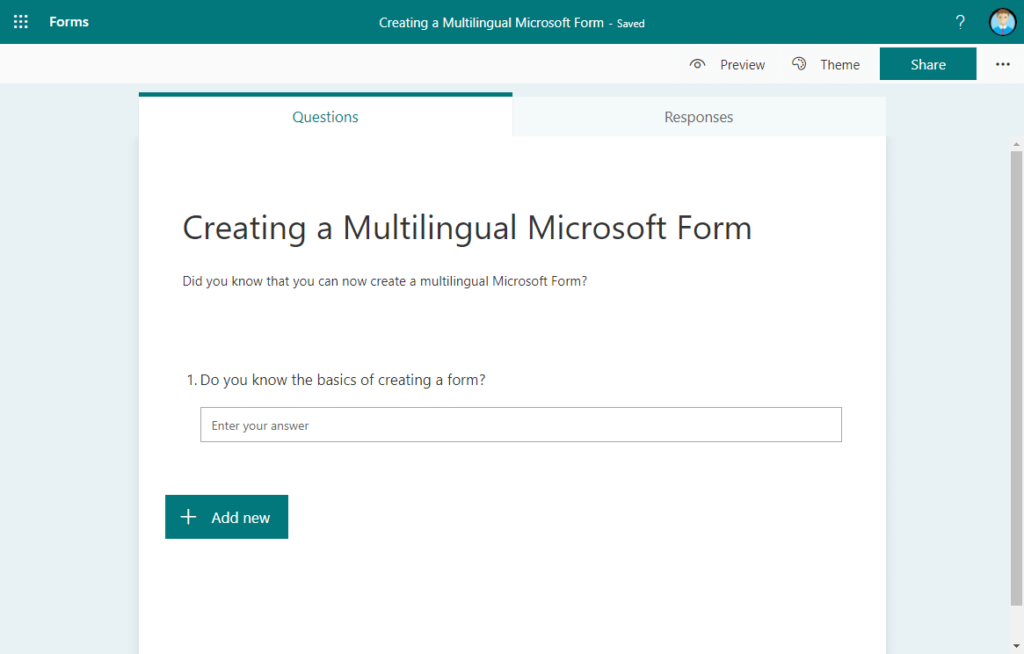Click the Theme palette icon
This screenshot has width=1024, height=654.
tap(799, 63)
